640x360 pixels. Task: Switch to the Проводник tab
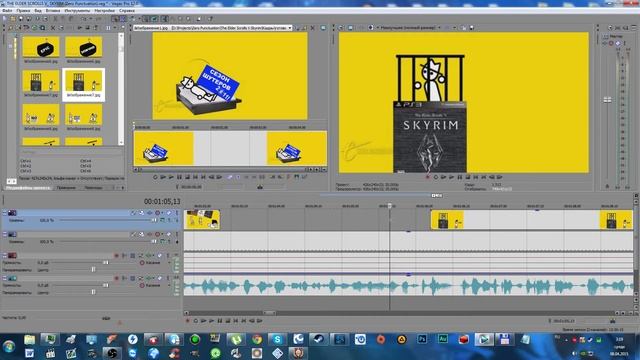pyautogui.click(x=66, y=188)
